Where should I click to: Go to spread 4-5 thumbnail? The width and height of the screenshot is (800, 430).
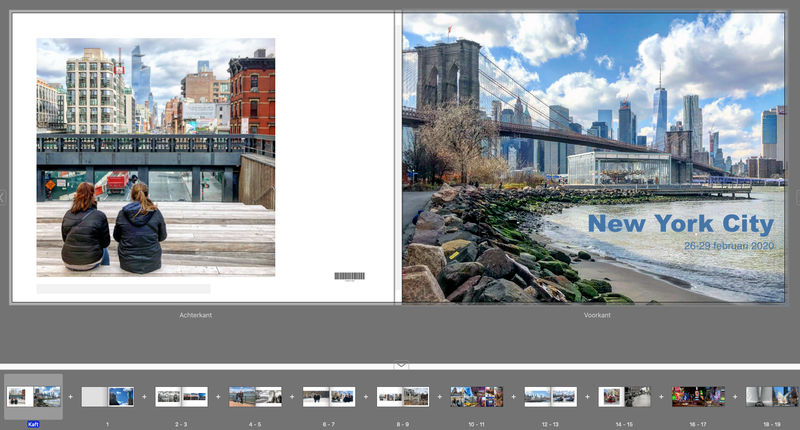tap(255, 397)
